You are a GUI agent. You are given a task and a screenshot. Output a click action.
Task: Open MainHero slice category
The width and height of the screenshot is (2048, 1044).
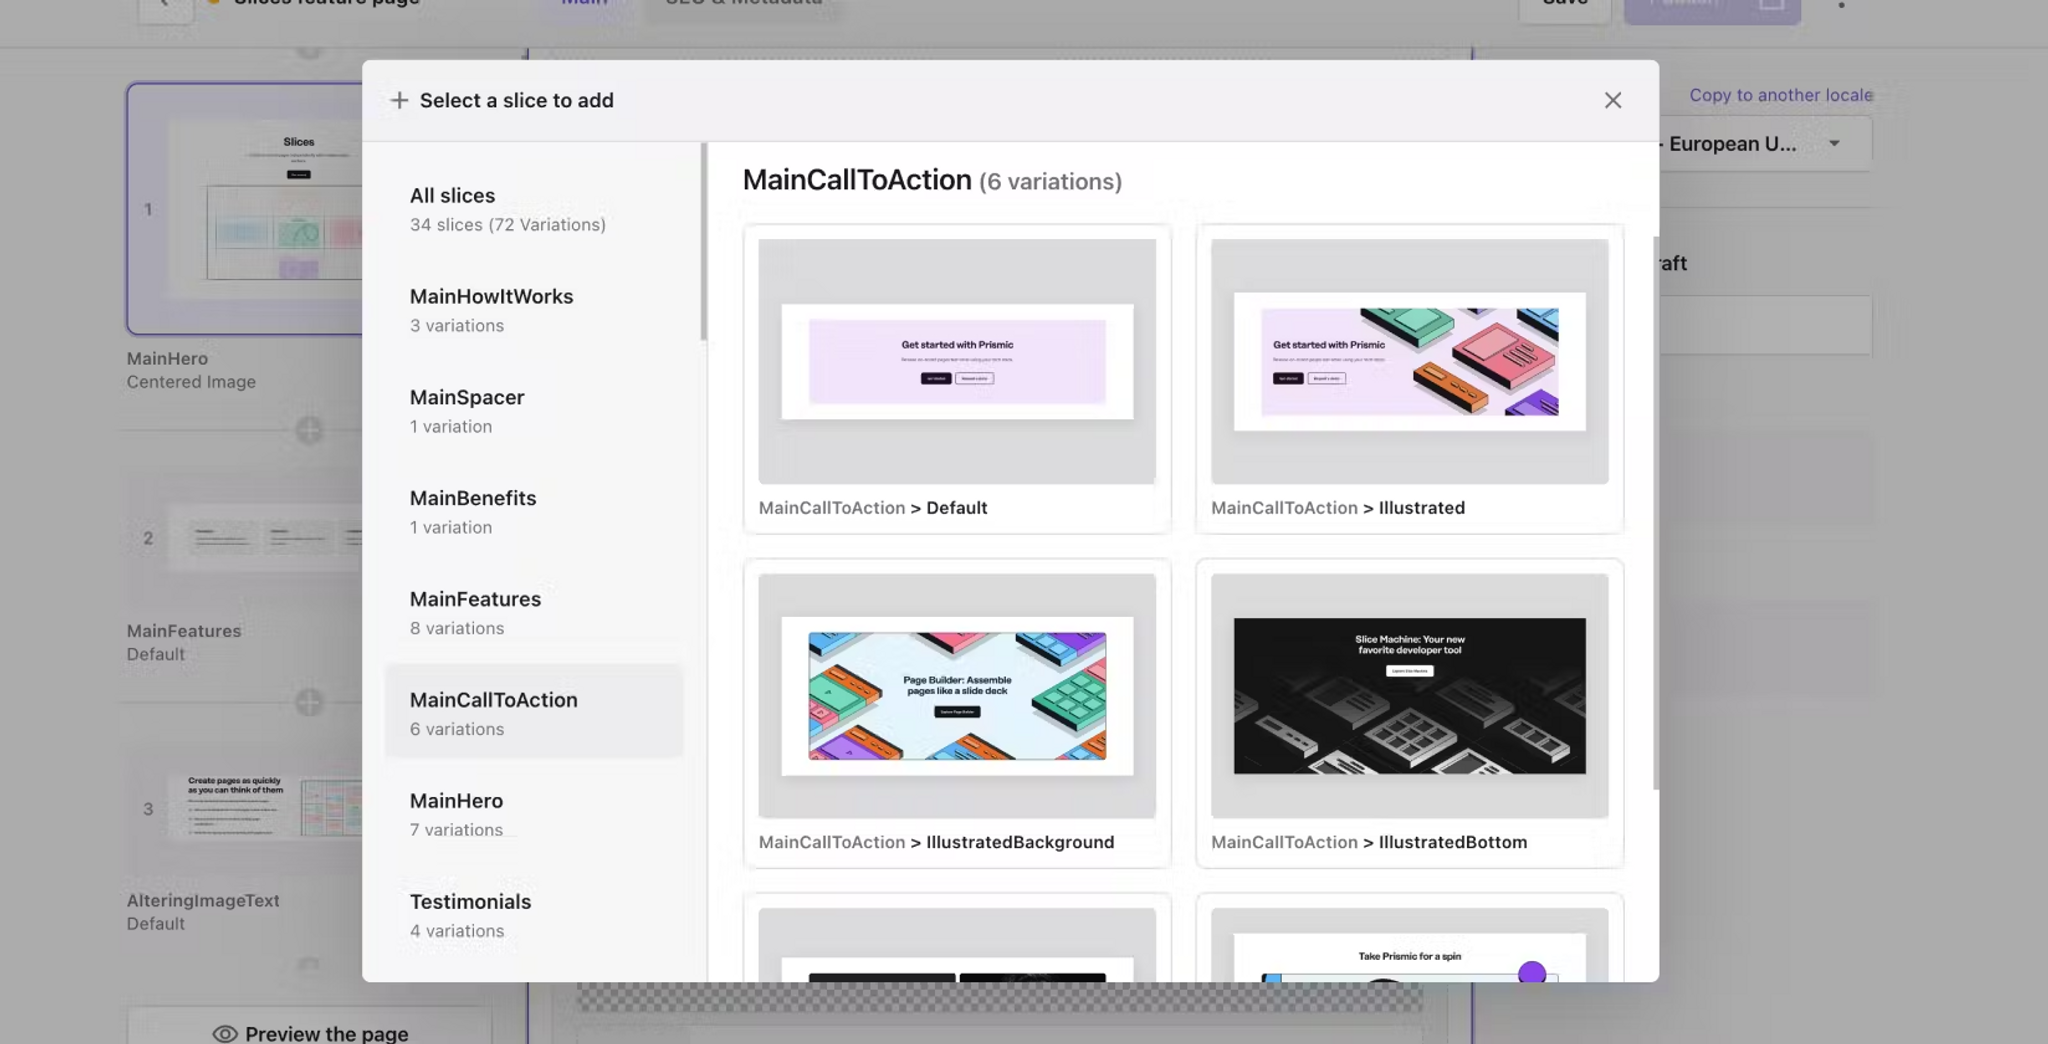pyautogui.click(x=534, y=814)
